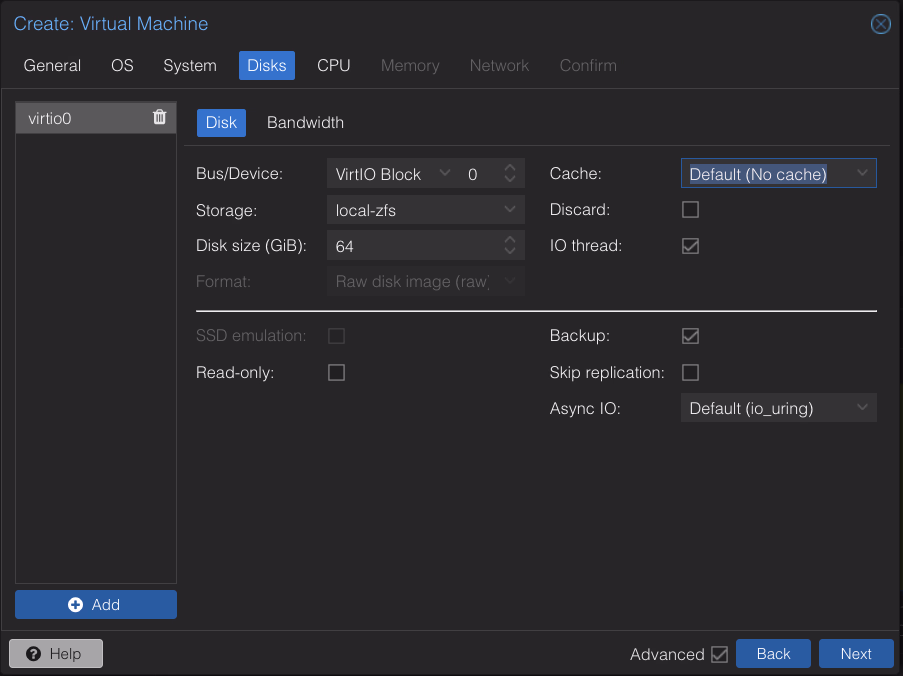The image size is (903, 676).
Task: Click the trash icon to remove virtio0
Action: point(158,117)
